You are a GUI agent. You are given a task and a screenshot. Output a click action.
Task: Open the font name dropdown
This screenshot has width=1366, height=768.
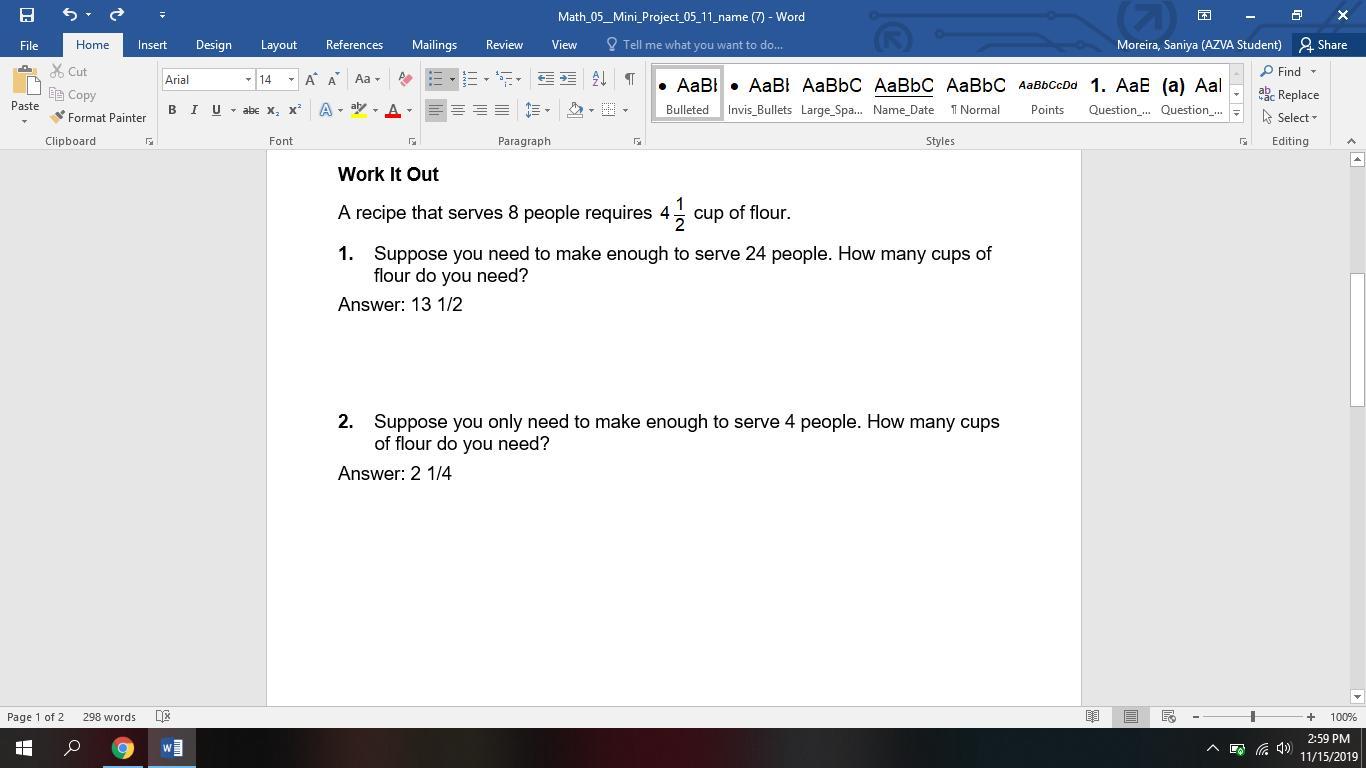pyautogui.click(x=248, y=79)
